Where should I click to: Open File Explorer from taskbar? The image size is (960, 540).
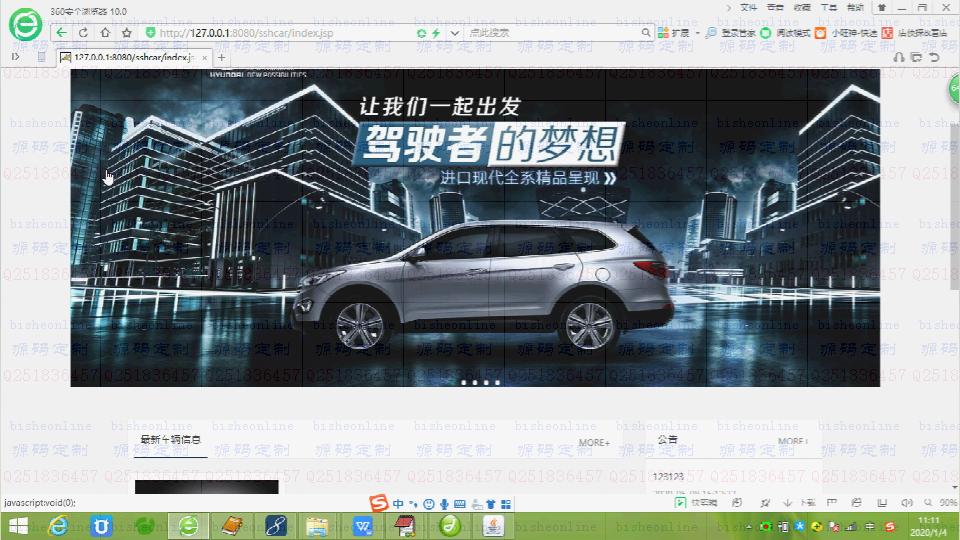point(317,527)
